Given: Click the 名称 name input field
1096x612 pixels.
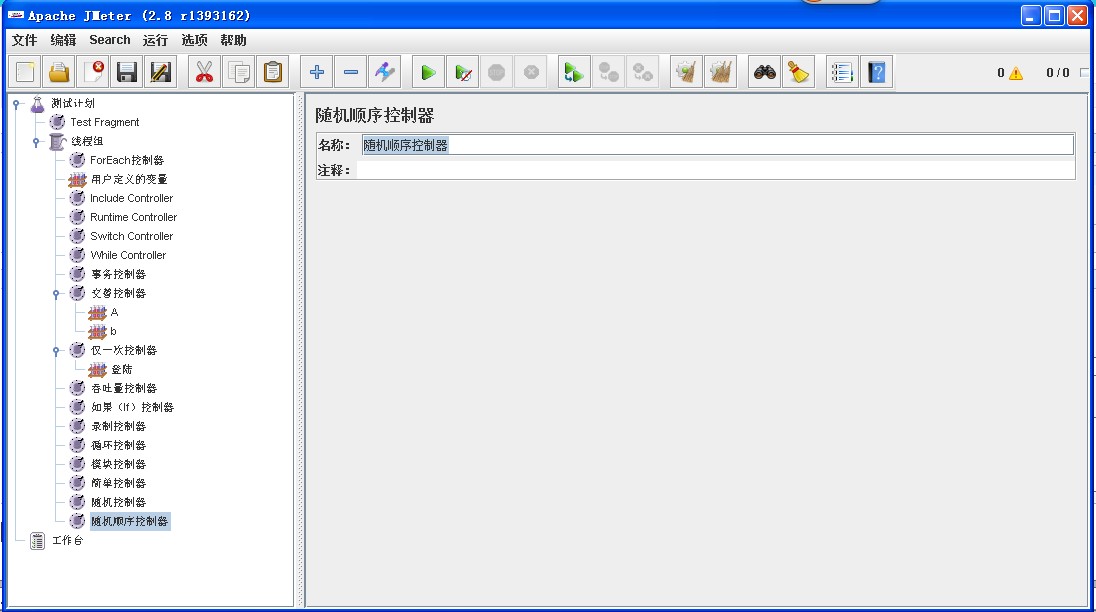Looking at the screenshot, I should click(717, 145).
